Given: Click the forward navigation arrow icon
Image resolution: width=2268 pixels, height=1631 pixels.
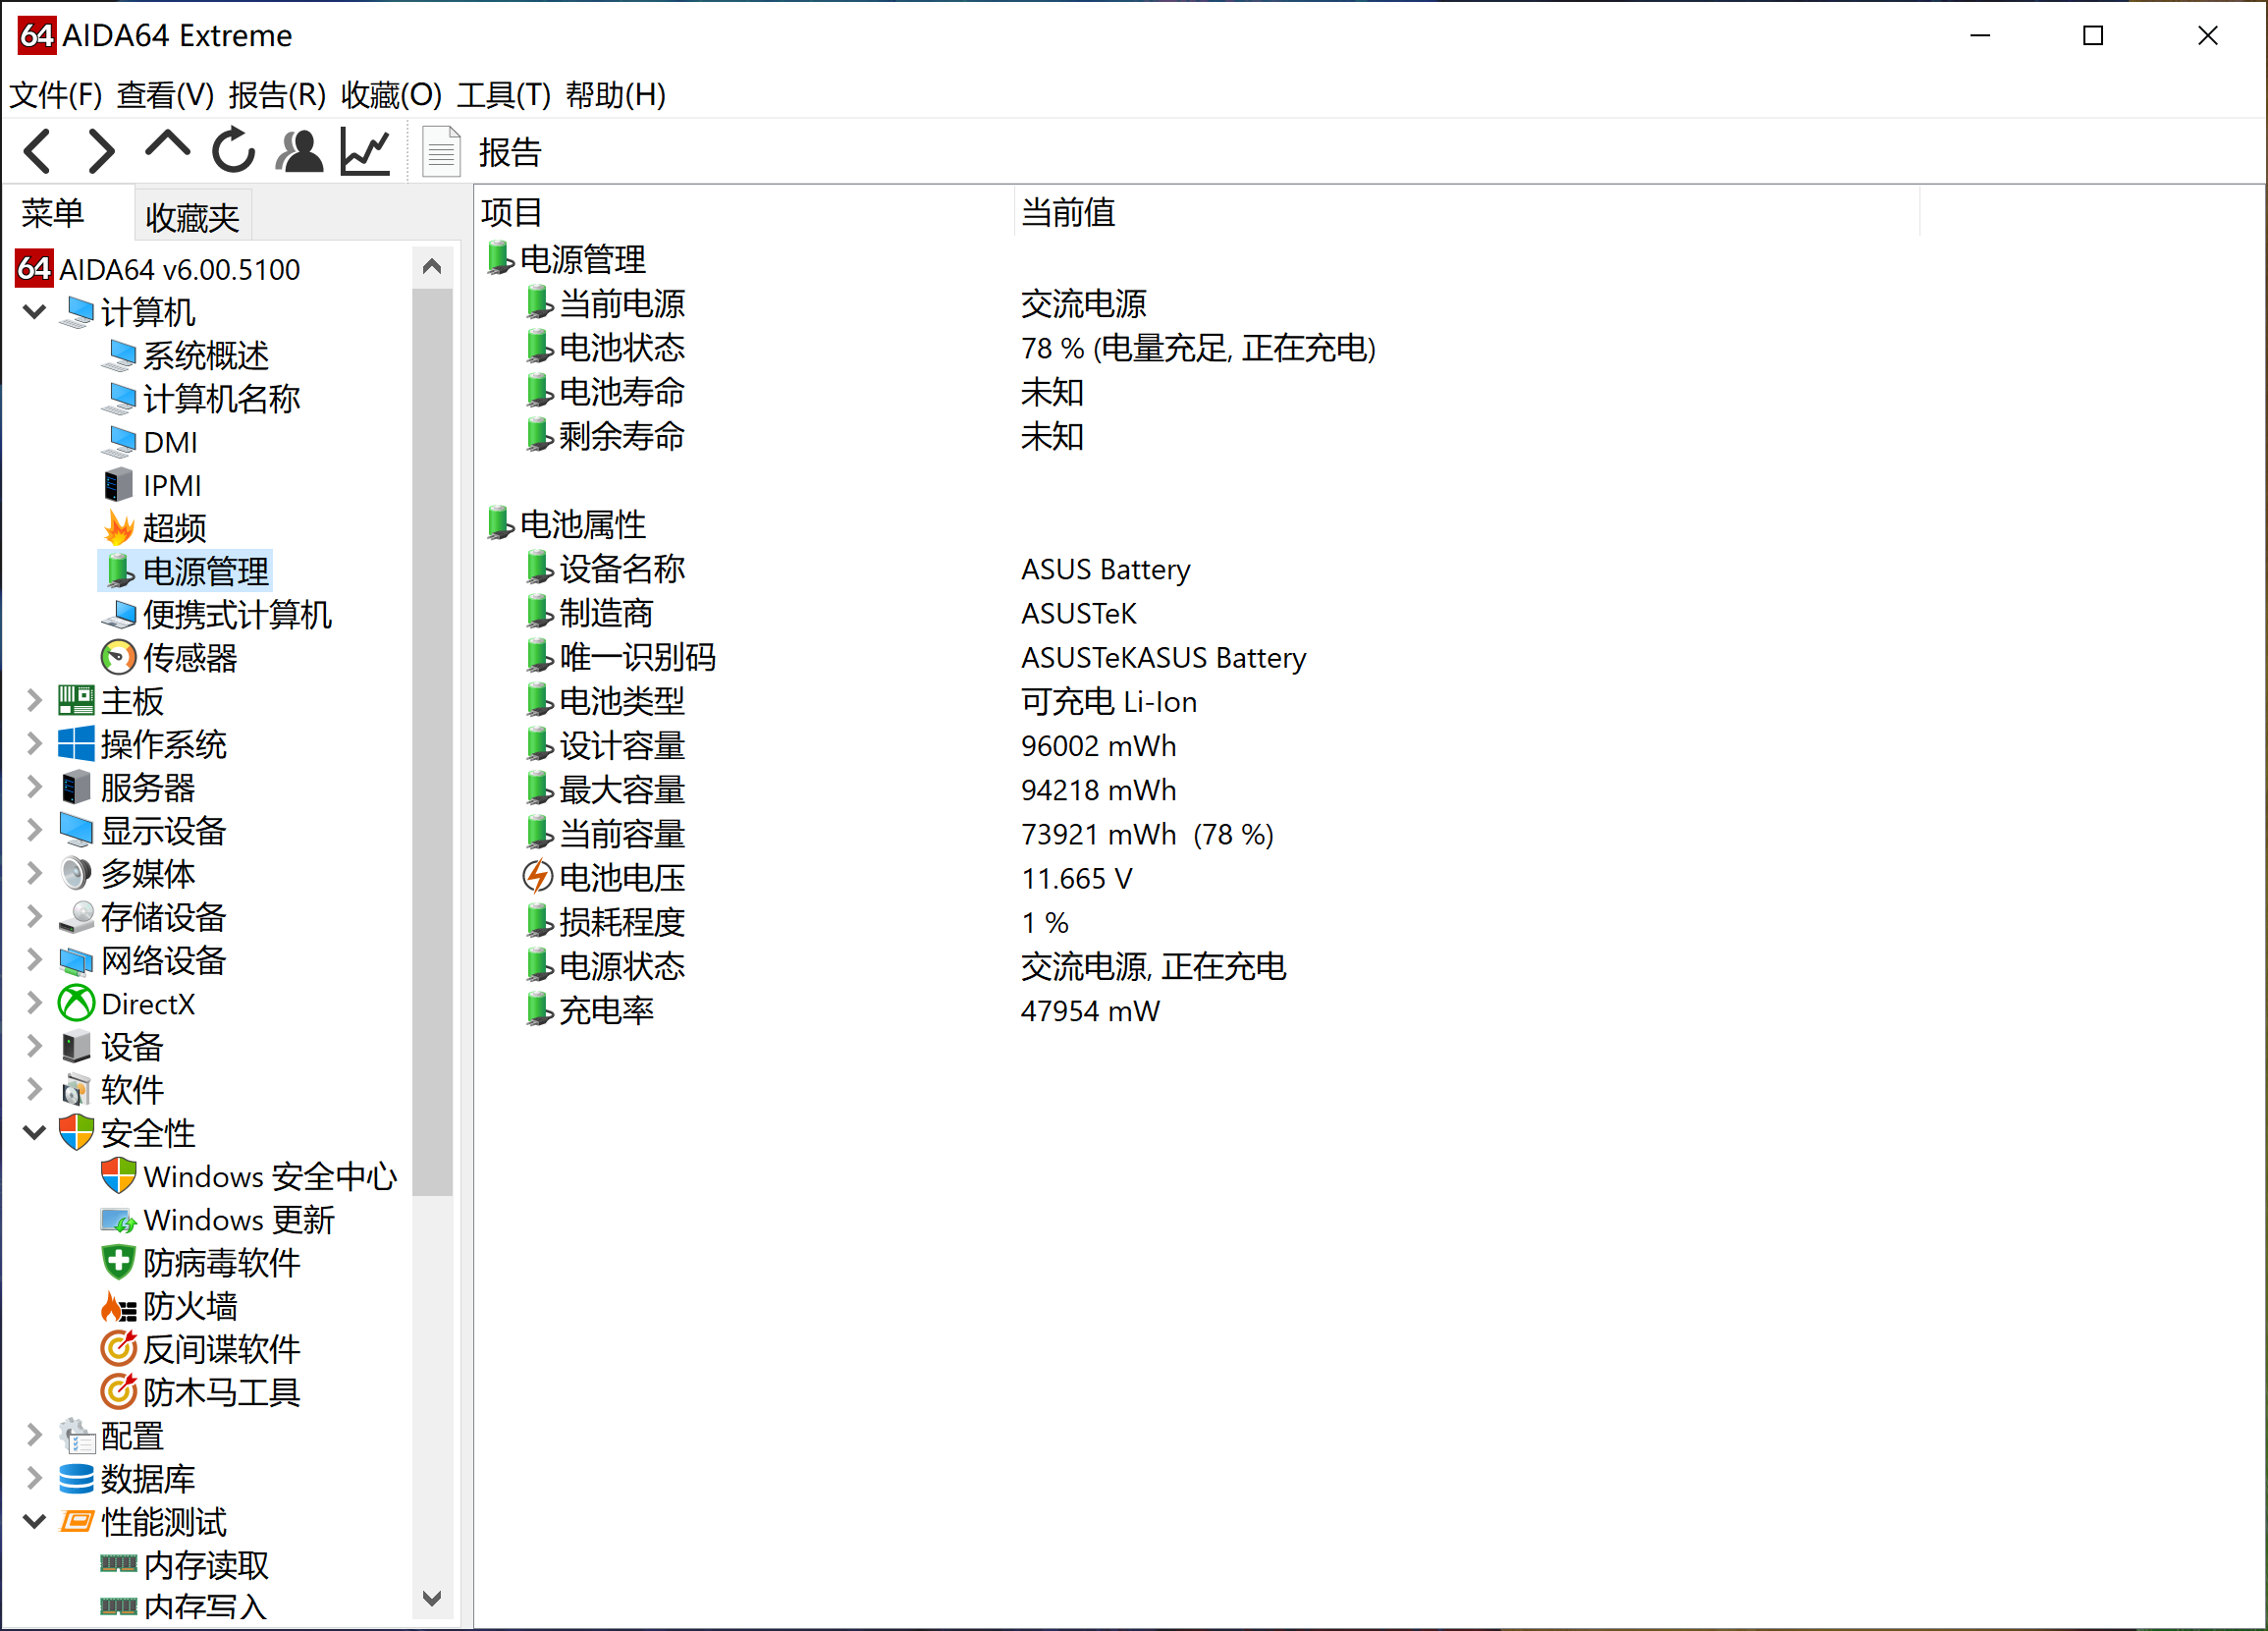Looking at the screenshot, I should click(101, 152).
